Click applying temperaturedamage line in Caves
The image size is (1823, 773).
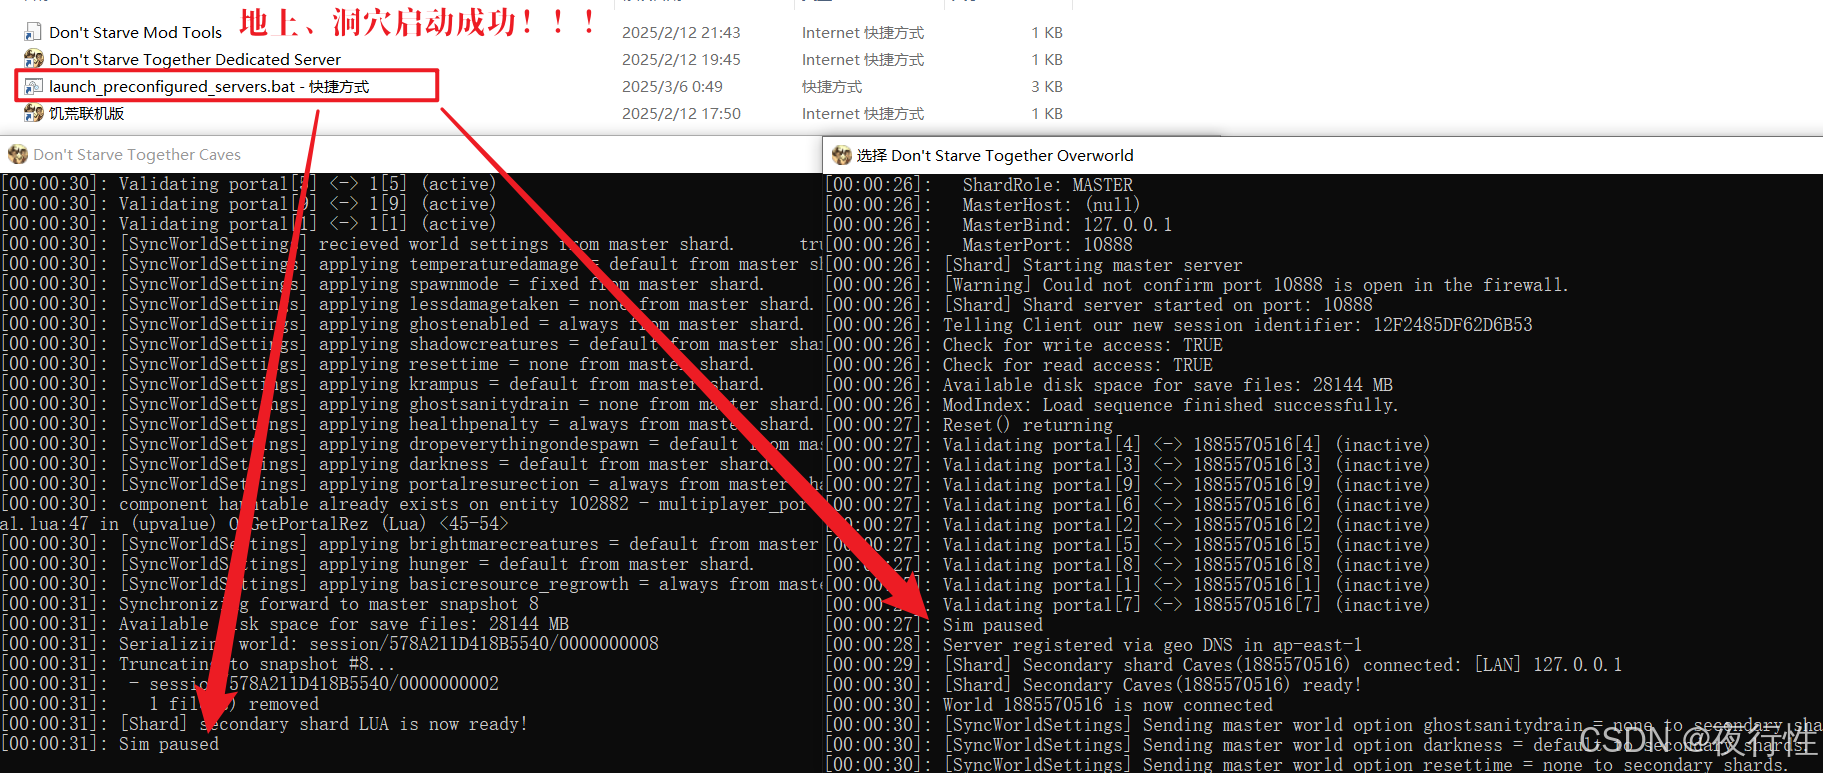point(411,264)
